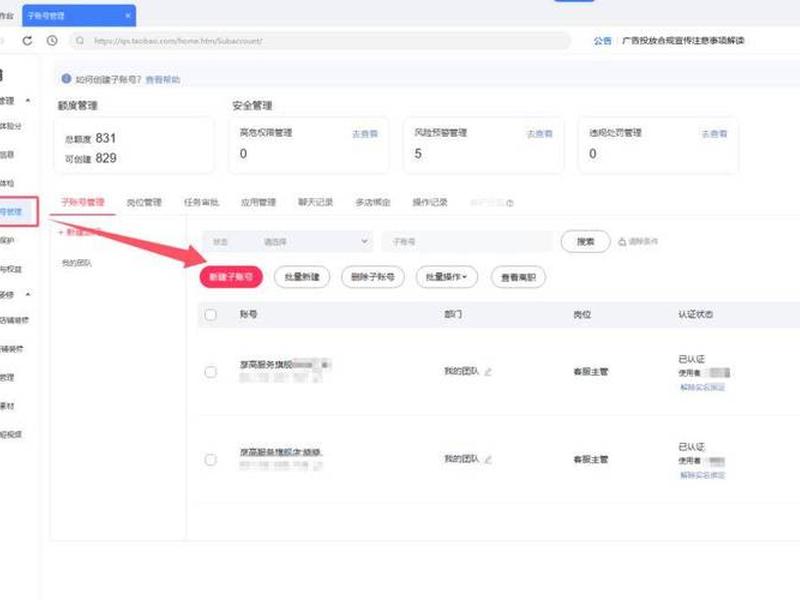The image size is (800, 600).
Task: Click the 删除子账号 button
Action: tap(373, 277)
